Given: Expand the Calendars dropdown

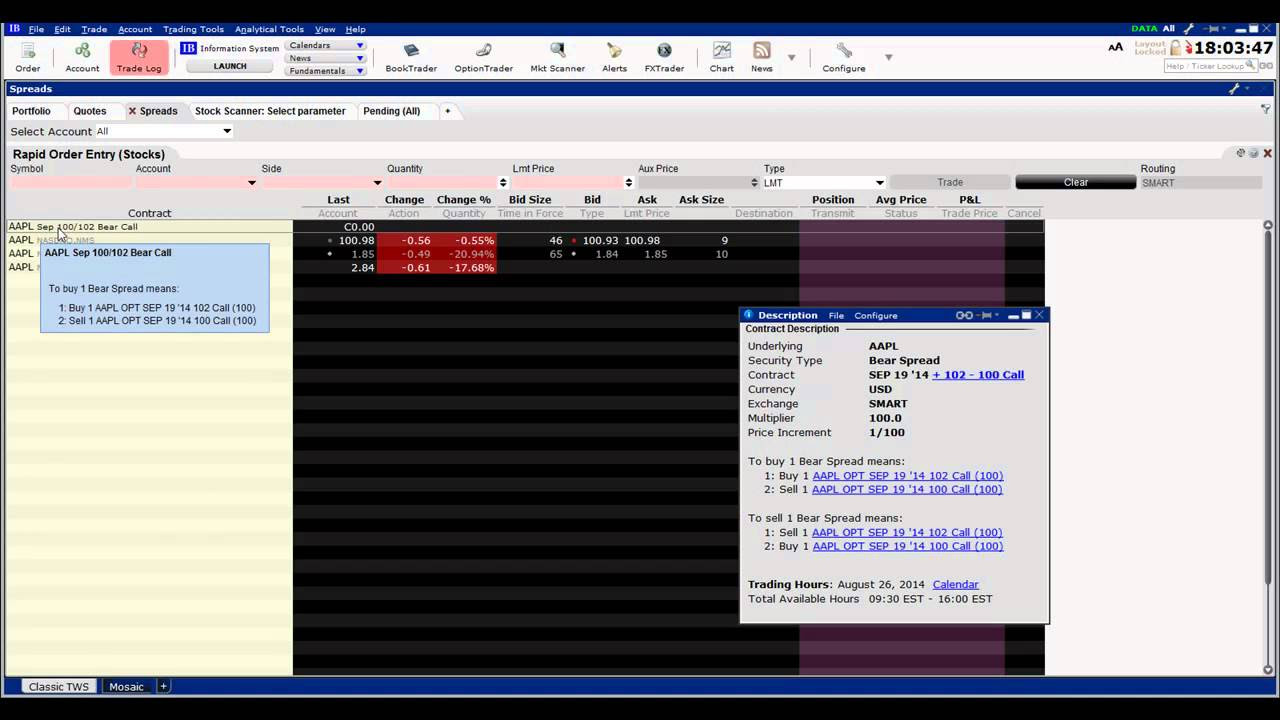Looking at the screenshot, I should (360, 45).
